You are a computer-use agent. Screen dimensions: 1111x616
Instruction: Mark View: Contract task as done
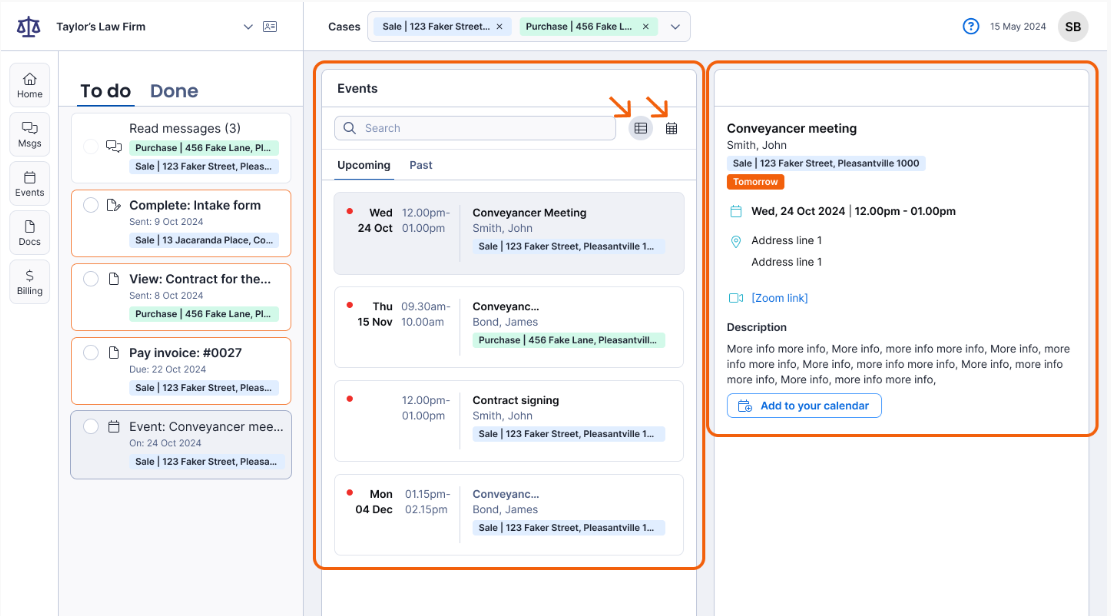tap(91, 279)
